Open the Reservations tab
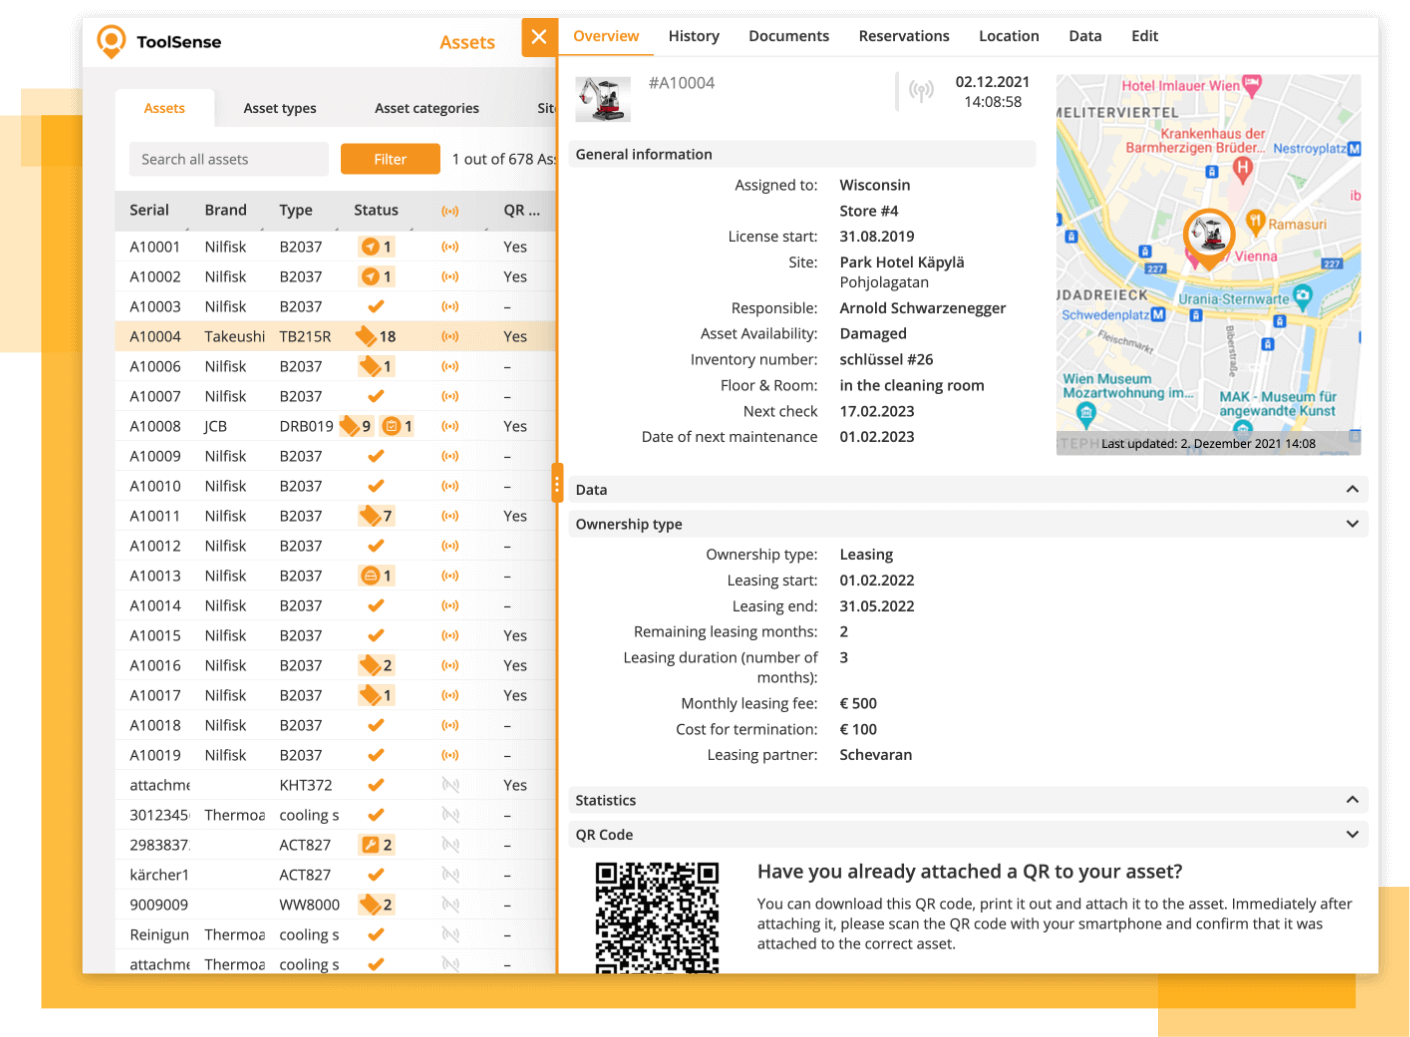1410x1037 pixels. pos(903,36)
